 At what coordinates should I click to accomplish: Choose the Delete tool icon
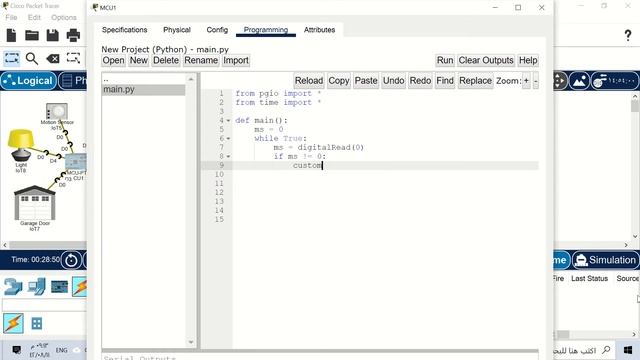pos(53,59)
